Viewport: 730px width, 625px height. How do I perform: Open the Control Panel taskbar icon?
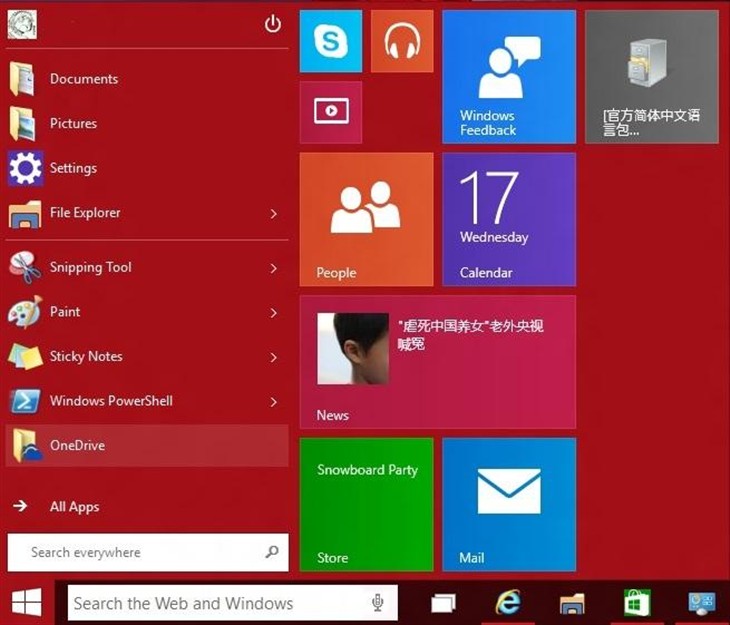[x=702, y=603]
